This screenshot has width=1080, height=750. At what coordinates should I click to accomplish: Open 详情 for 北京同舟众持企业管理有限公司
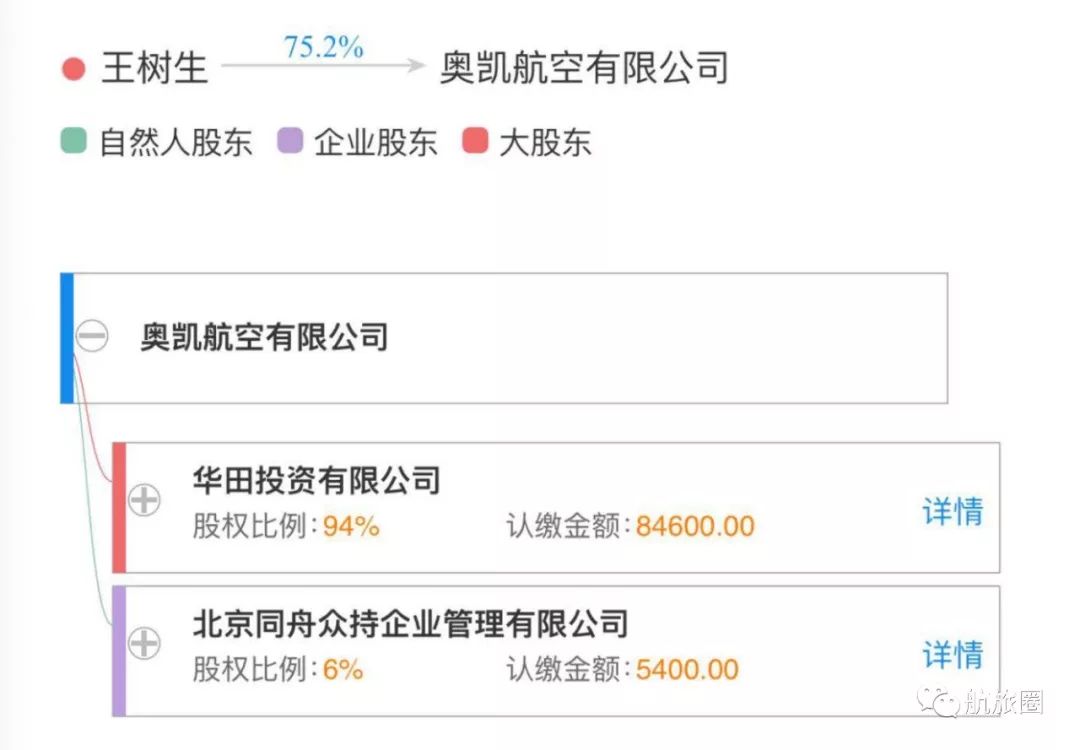pyautogui.click(x=952, y=655)
